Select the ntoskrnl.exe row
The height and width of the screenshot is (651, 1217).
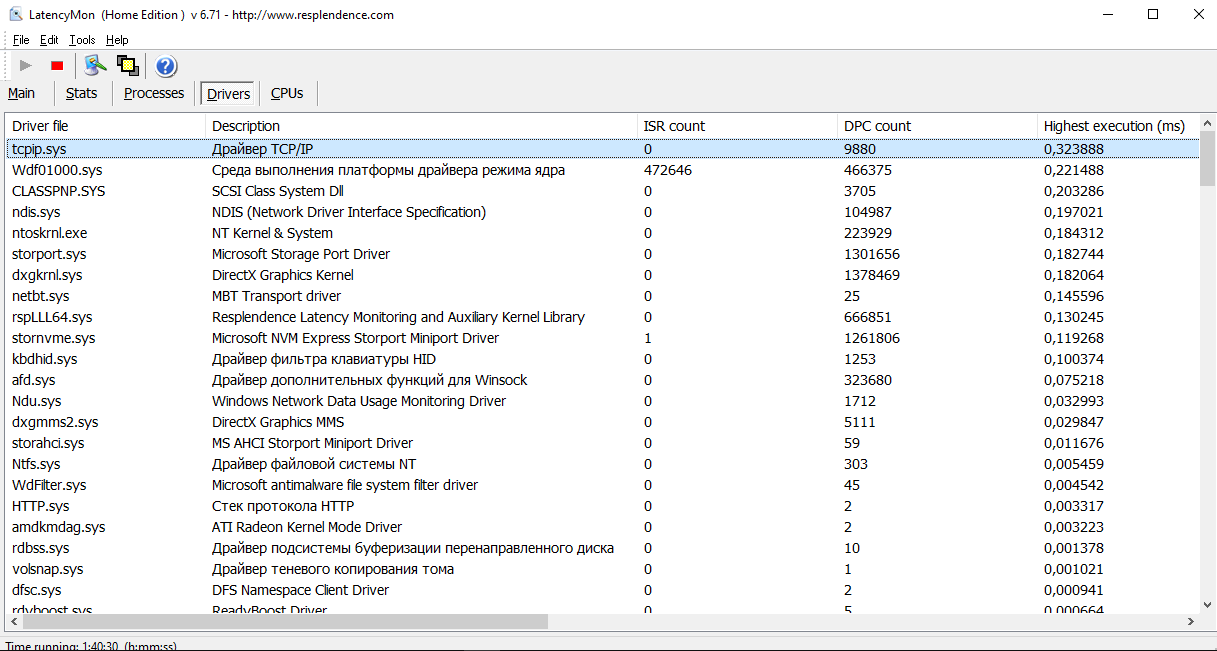point(602,233)
